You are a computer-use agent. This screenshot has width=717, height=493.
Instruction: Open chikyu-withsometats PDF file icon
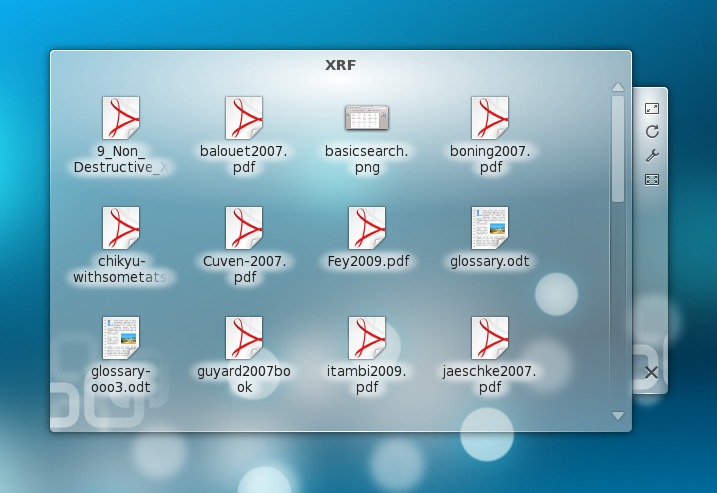[120, 228]
